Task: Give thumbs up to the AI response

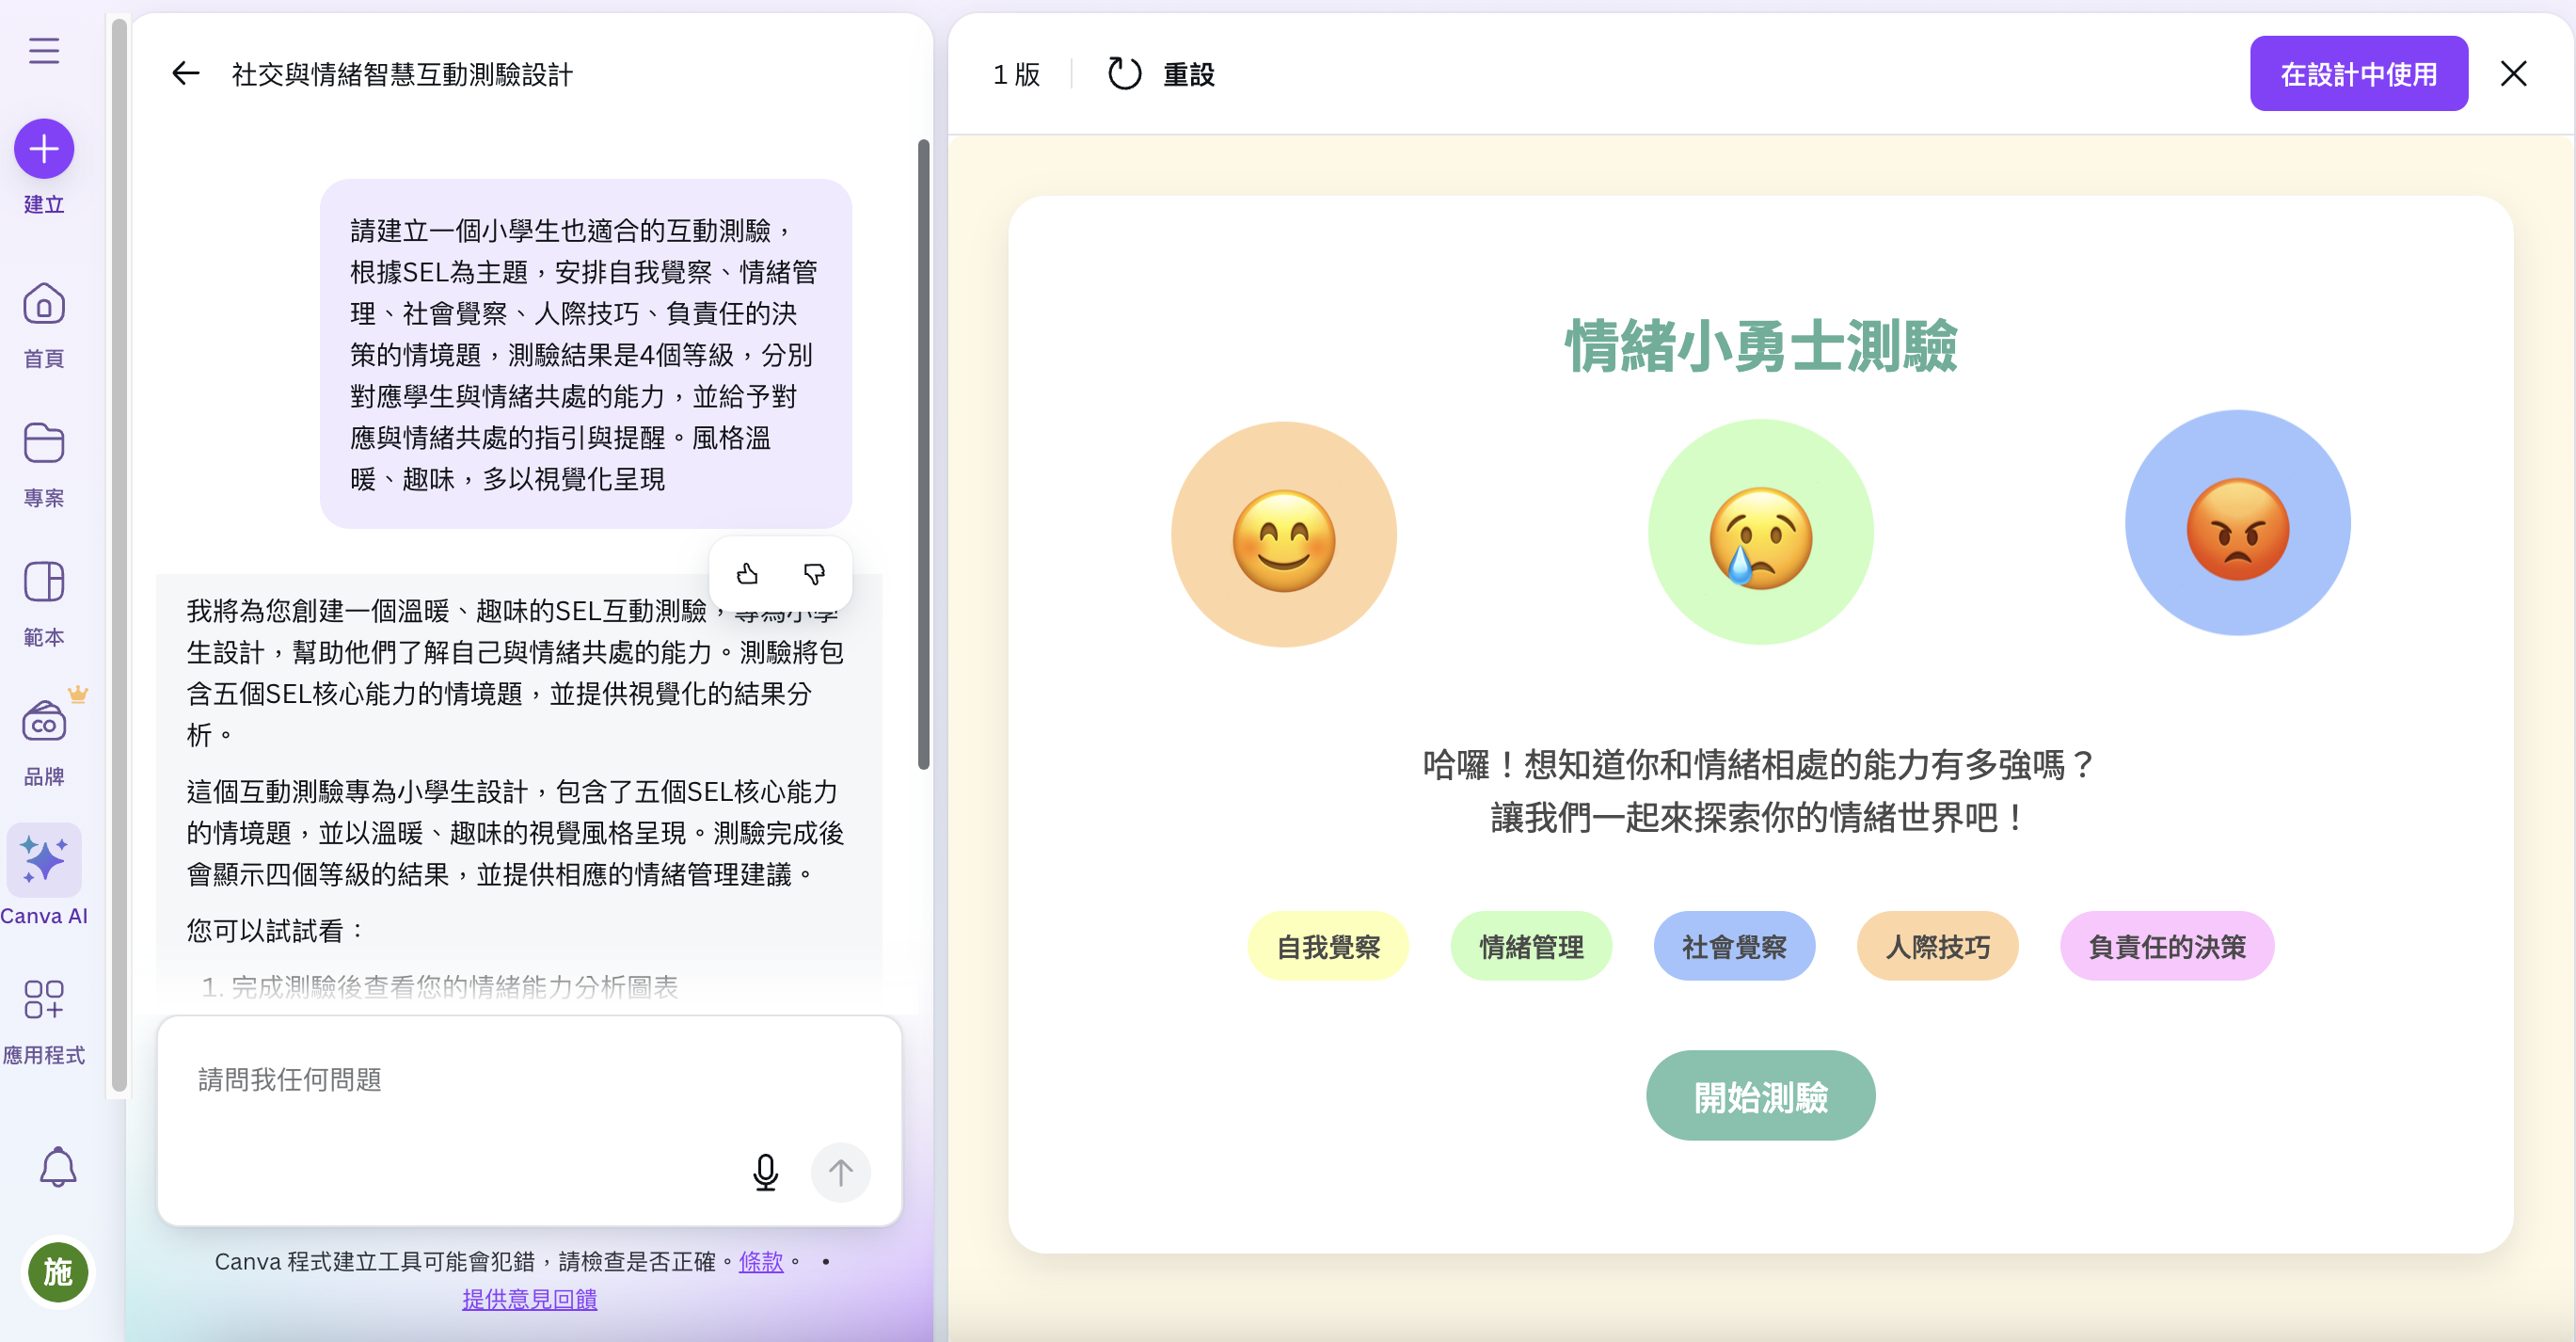Action: coord(748,574)
